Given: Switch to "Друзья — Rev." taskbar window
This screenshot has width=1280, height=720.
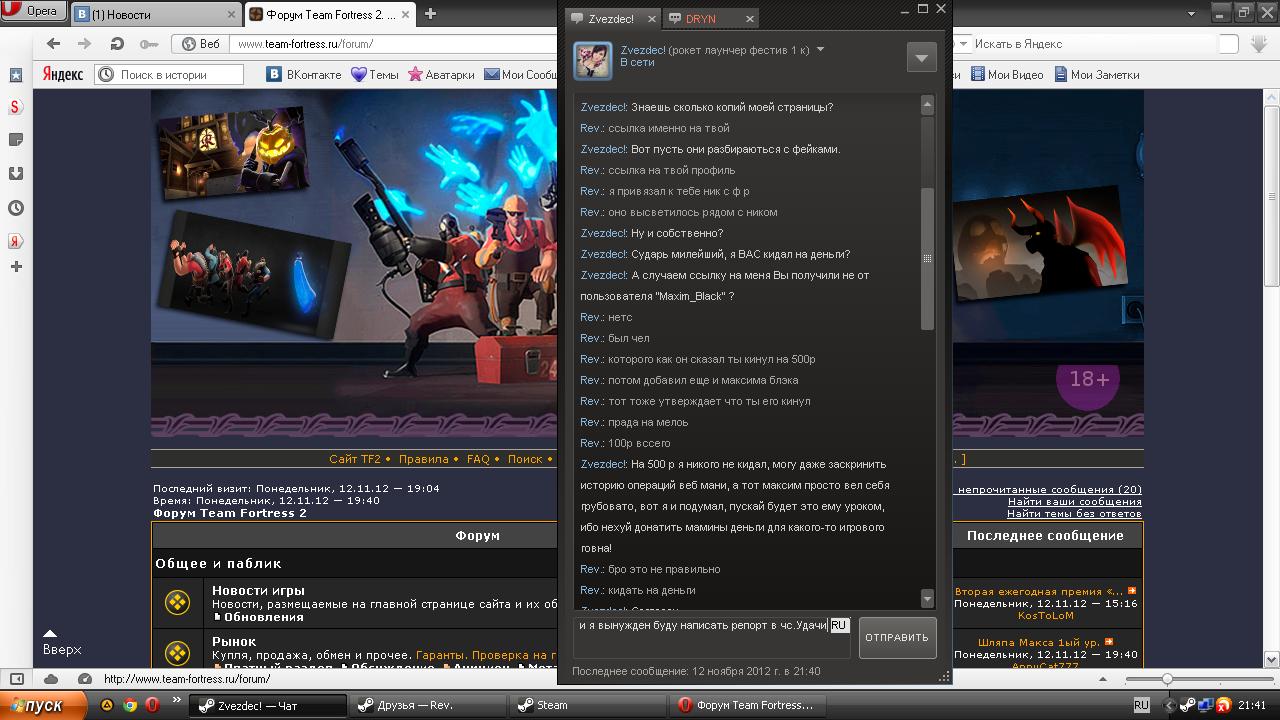Looking at the screenshot, I should pyautogui.click(x=429, y=705).
